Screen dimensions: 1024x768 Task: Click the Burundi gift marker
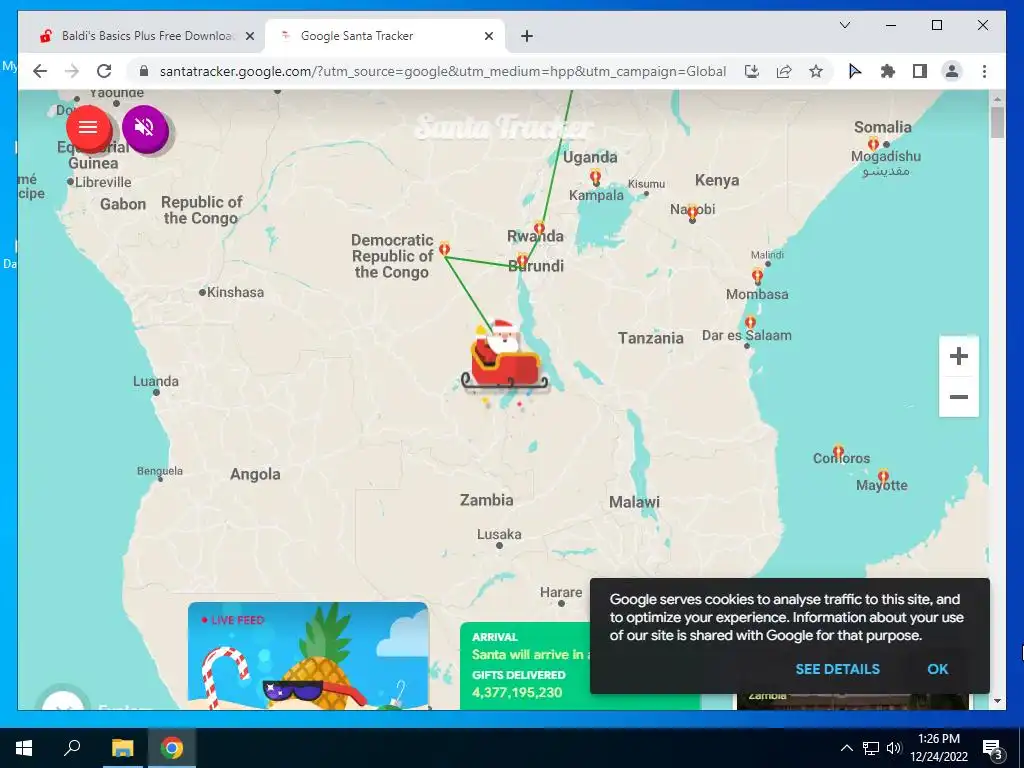(x=522, y=261)
